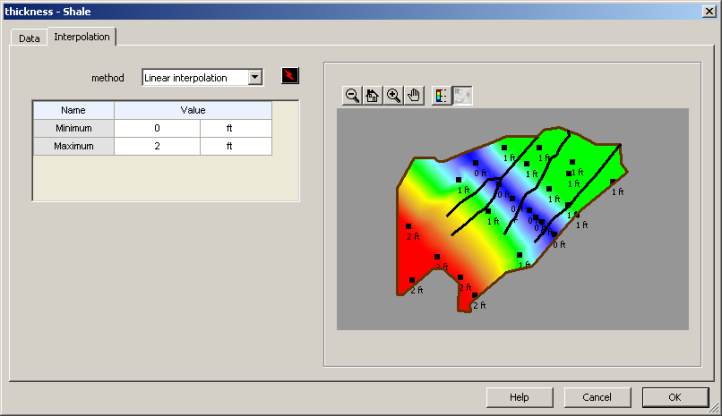
Task: Click the home view reset icon
Action: coord(373,95)
